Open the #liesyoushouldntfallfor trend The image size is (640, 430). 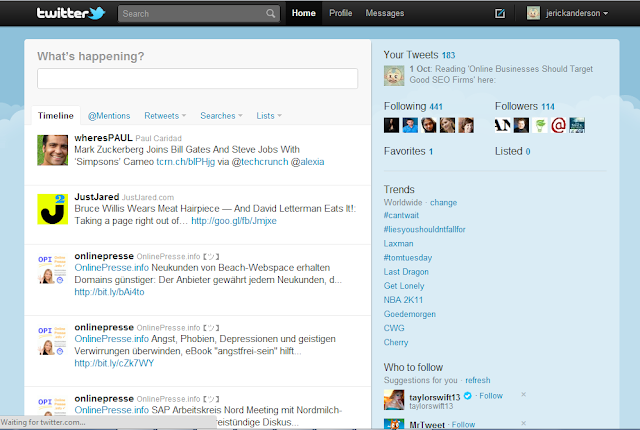[x=424, y=229]
